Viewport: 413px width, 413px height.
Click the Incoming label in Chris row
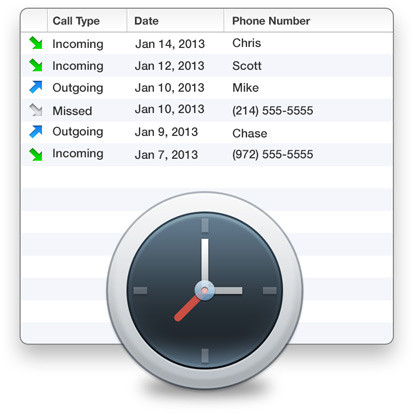78,44
